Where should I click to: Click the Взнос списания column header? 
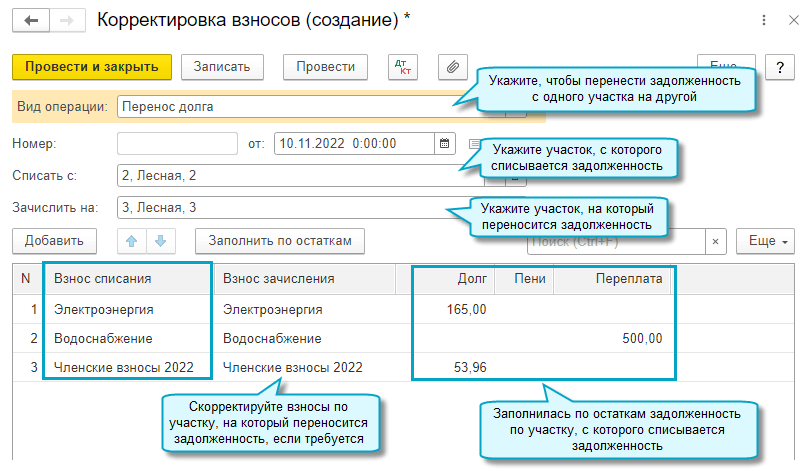pyautogui.click(x=128, y=279)
